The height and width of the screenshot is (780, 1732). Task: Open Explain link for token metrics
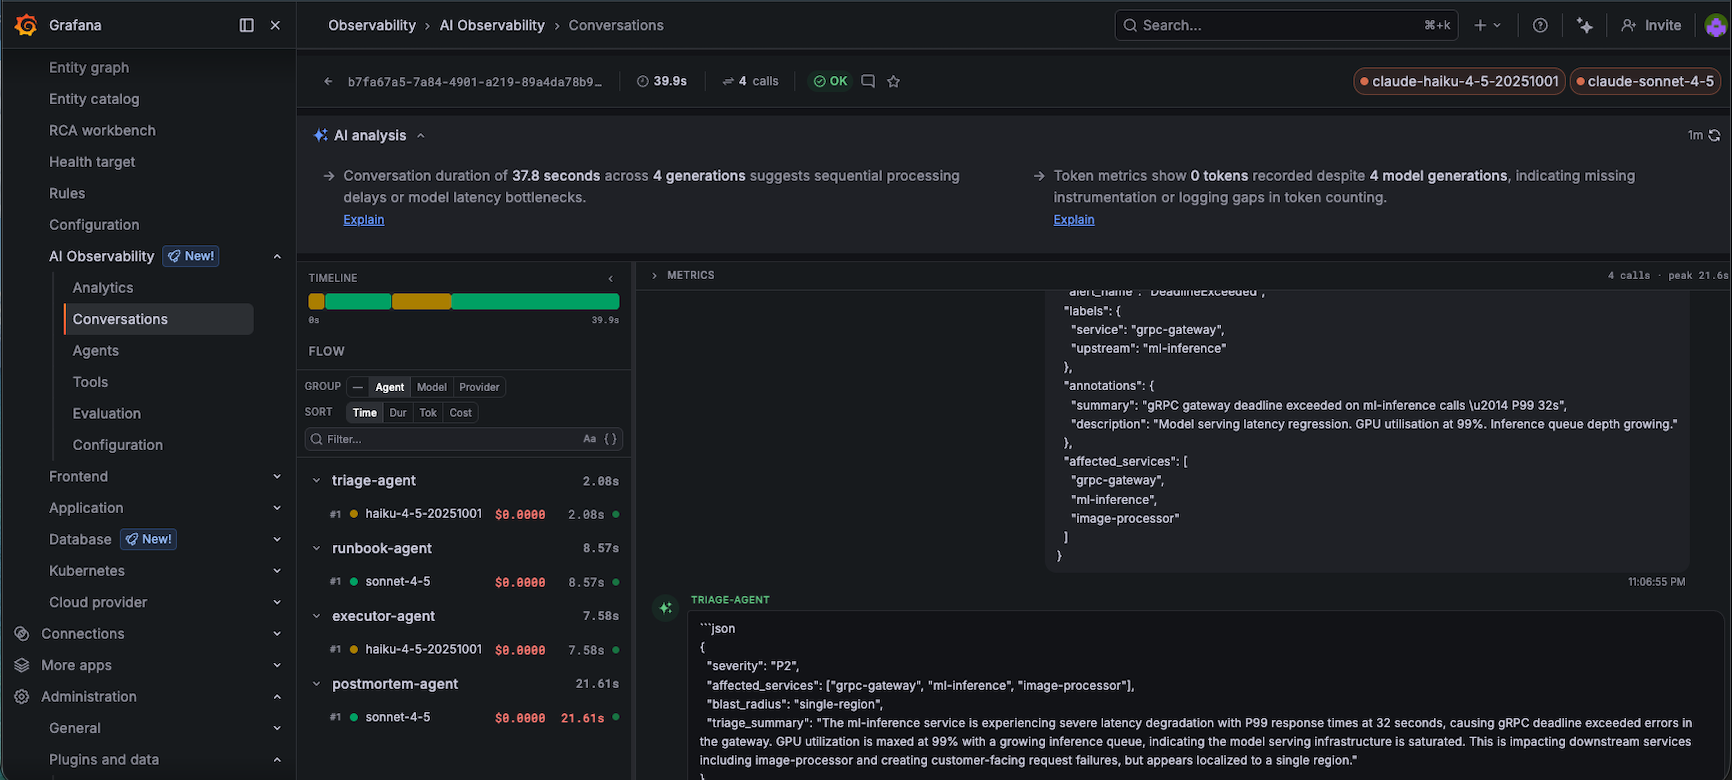click(x=1074, y=219)
